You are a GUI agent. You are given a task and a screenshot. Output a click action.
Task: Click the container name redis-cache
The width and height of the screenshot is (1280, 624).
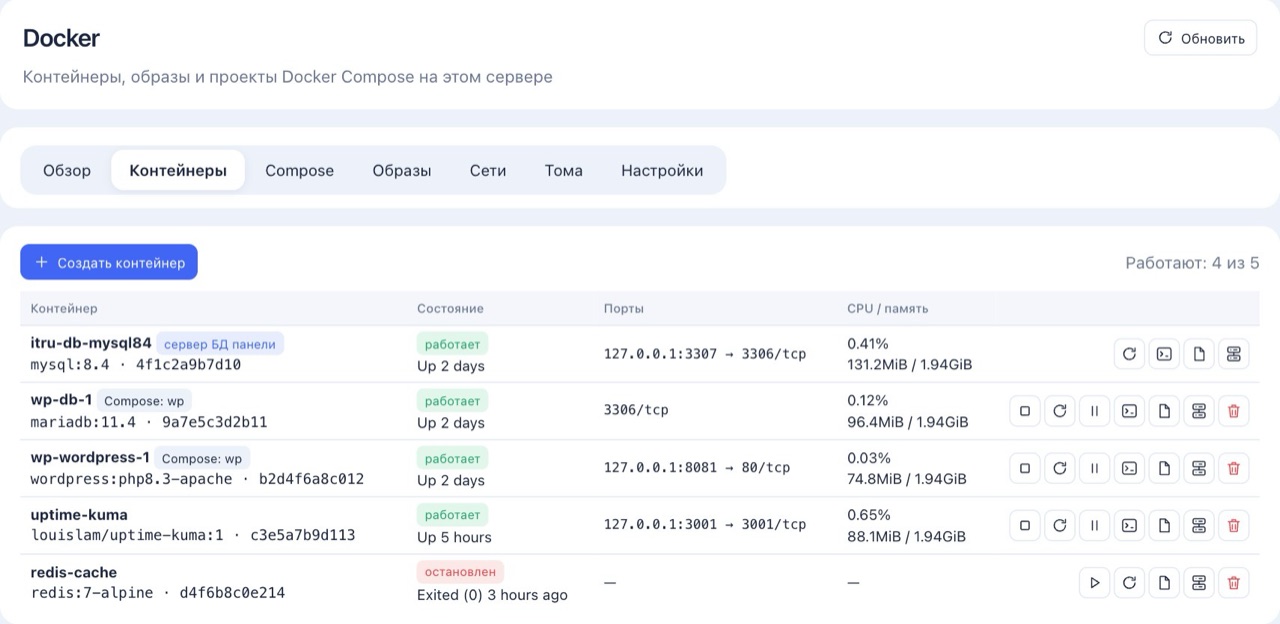pos(74,572)
